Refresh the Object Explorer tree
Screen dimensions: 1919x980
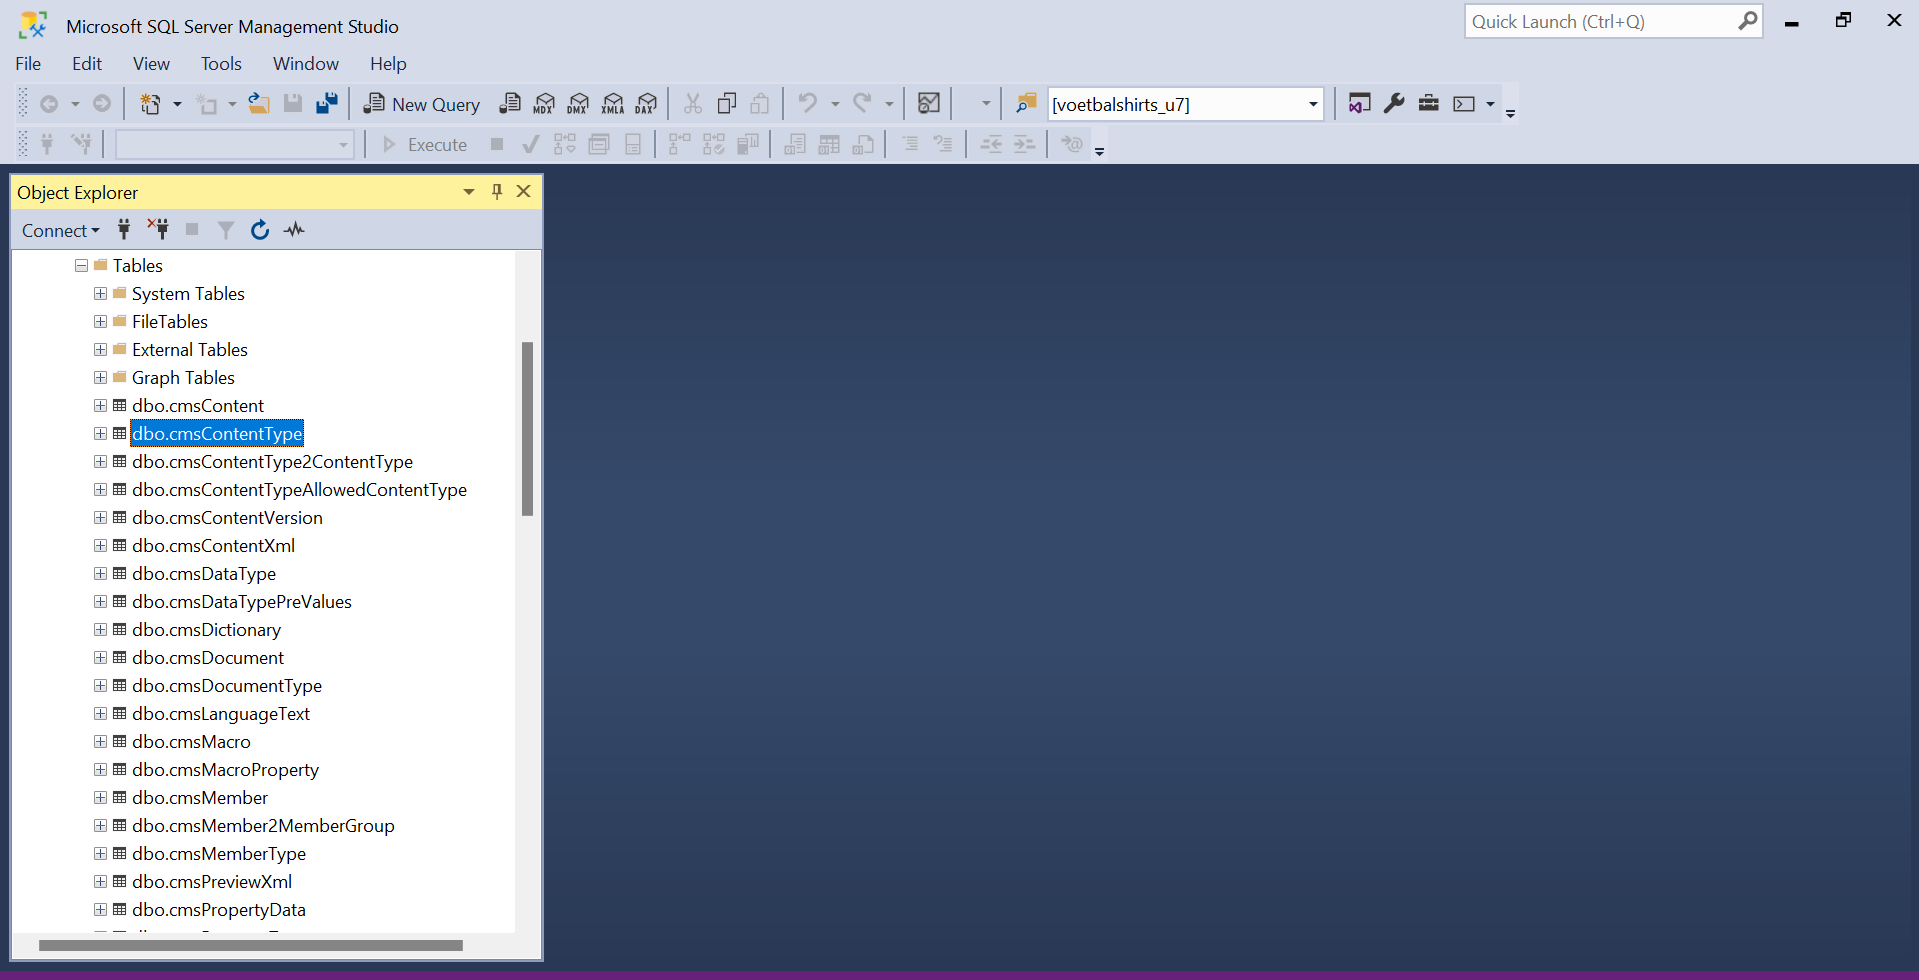pyautogui.click(x=260, y=230)
